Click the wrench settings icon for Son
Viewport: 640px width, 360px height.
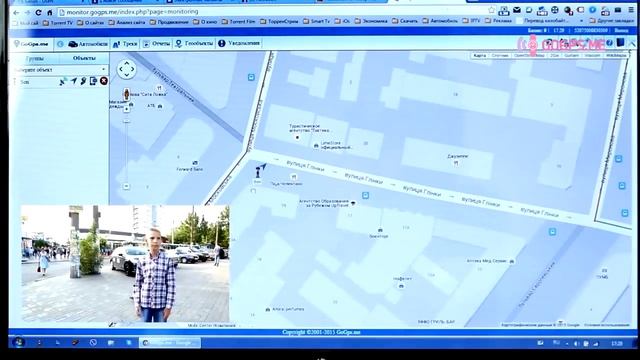pyautogui.click(x=83, y=81)
